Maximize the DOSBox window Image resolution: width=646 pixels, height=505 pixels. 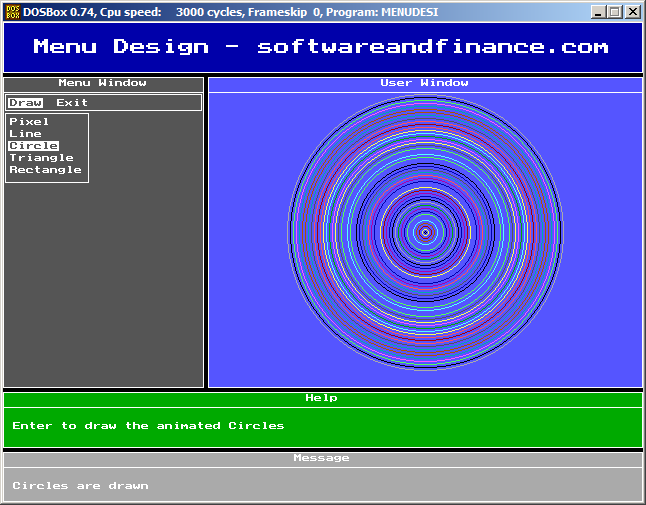(614, 12)
